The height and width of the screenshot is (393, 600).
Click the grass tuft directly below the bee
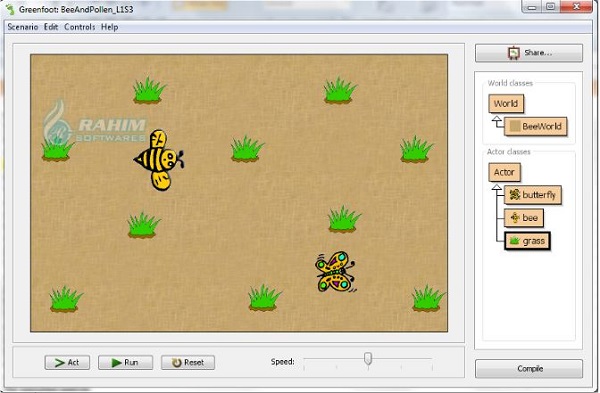(144, 225)
